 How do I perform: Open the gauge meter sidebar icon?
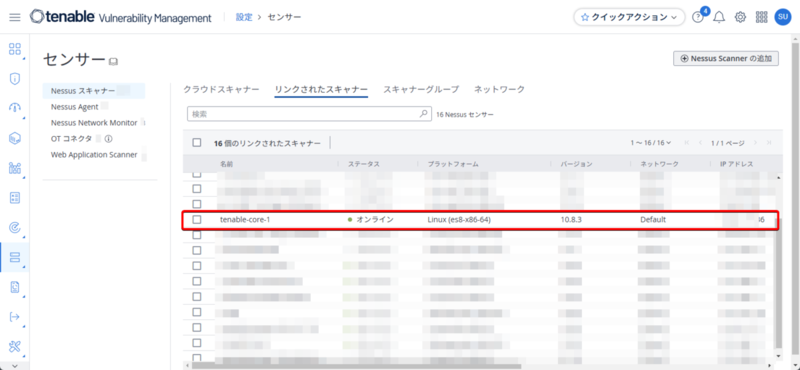point(15,108)
